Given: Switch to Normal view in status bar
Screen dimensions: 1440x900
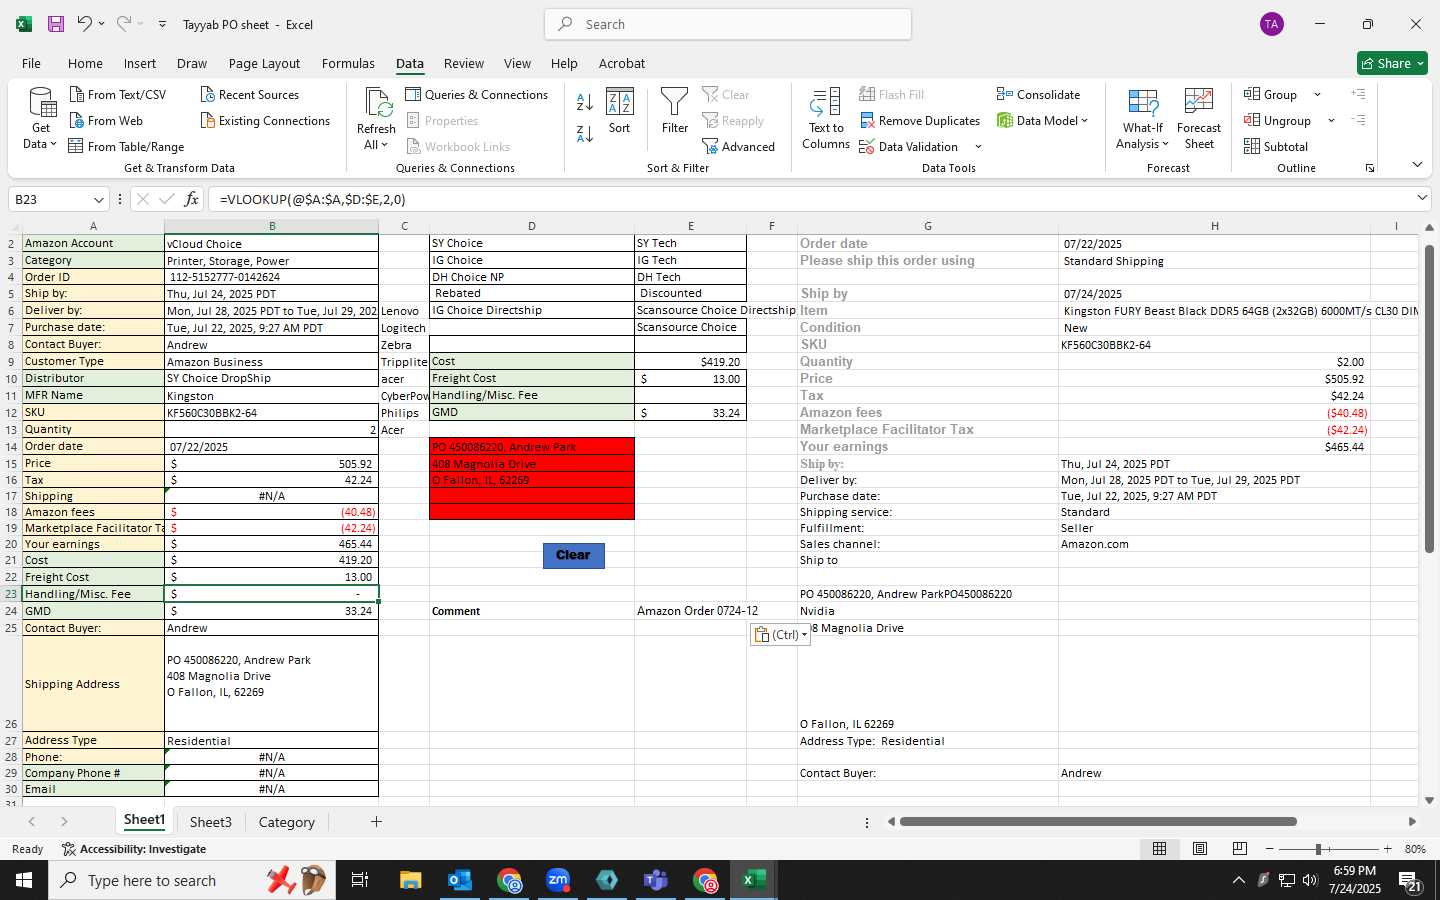Looking at the screenshot, I should [1160, 849].
